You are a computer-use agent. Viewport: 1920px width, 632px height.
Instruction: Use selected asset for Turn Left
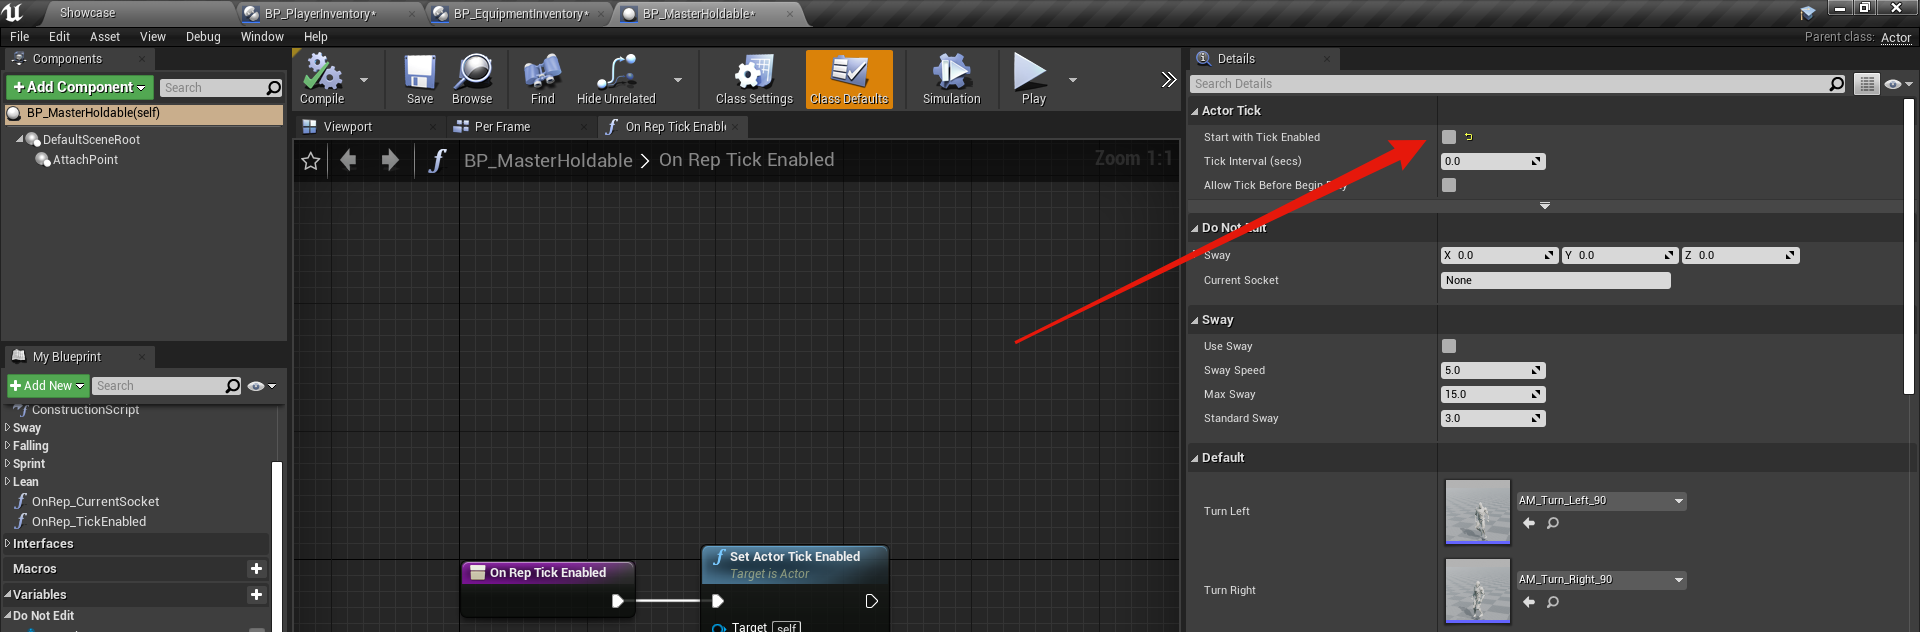tap(1528, 523)
